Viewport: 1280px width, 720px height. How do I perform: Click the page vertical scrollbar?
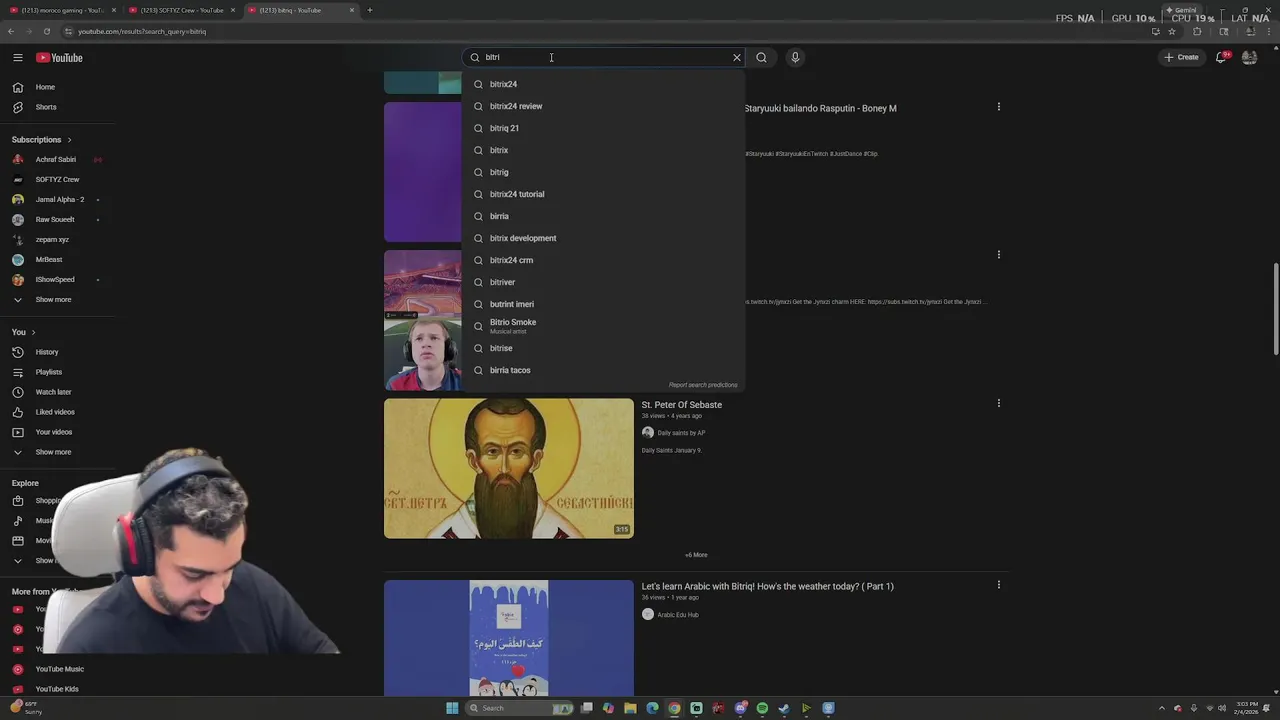point(1275,308)
